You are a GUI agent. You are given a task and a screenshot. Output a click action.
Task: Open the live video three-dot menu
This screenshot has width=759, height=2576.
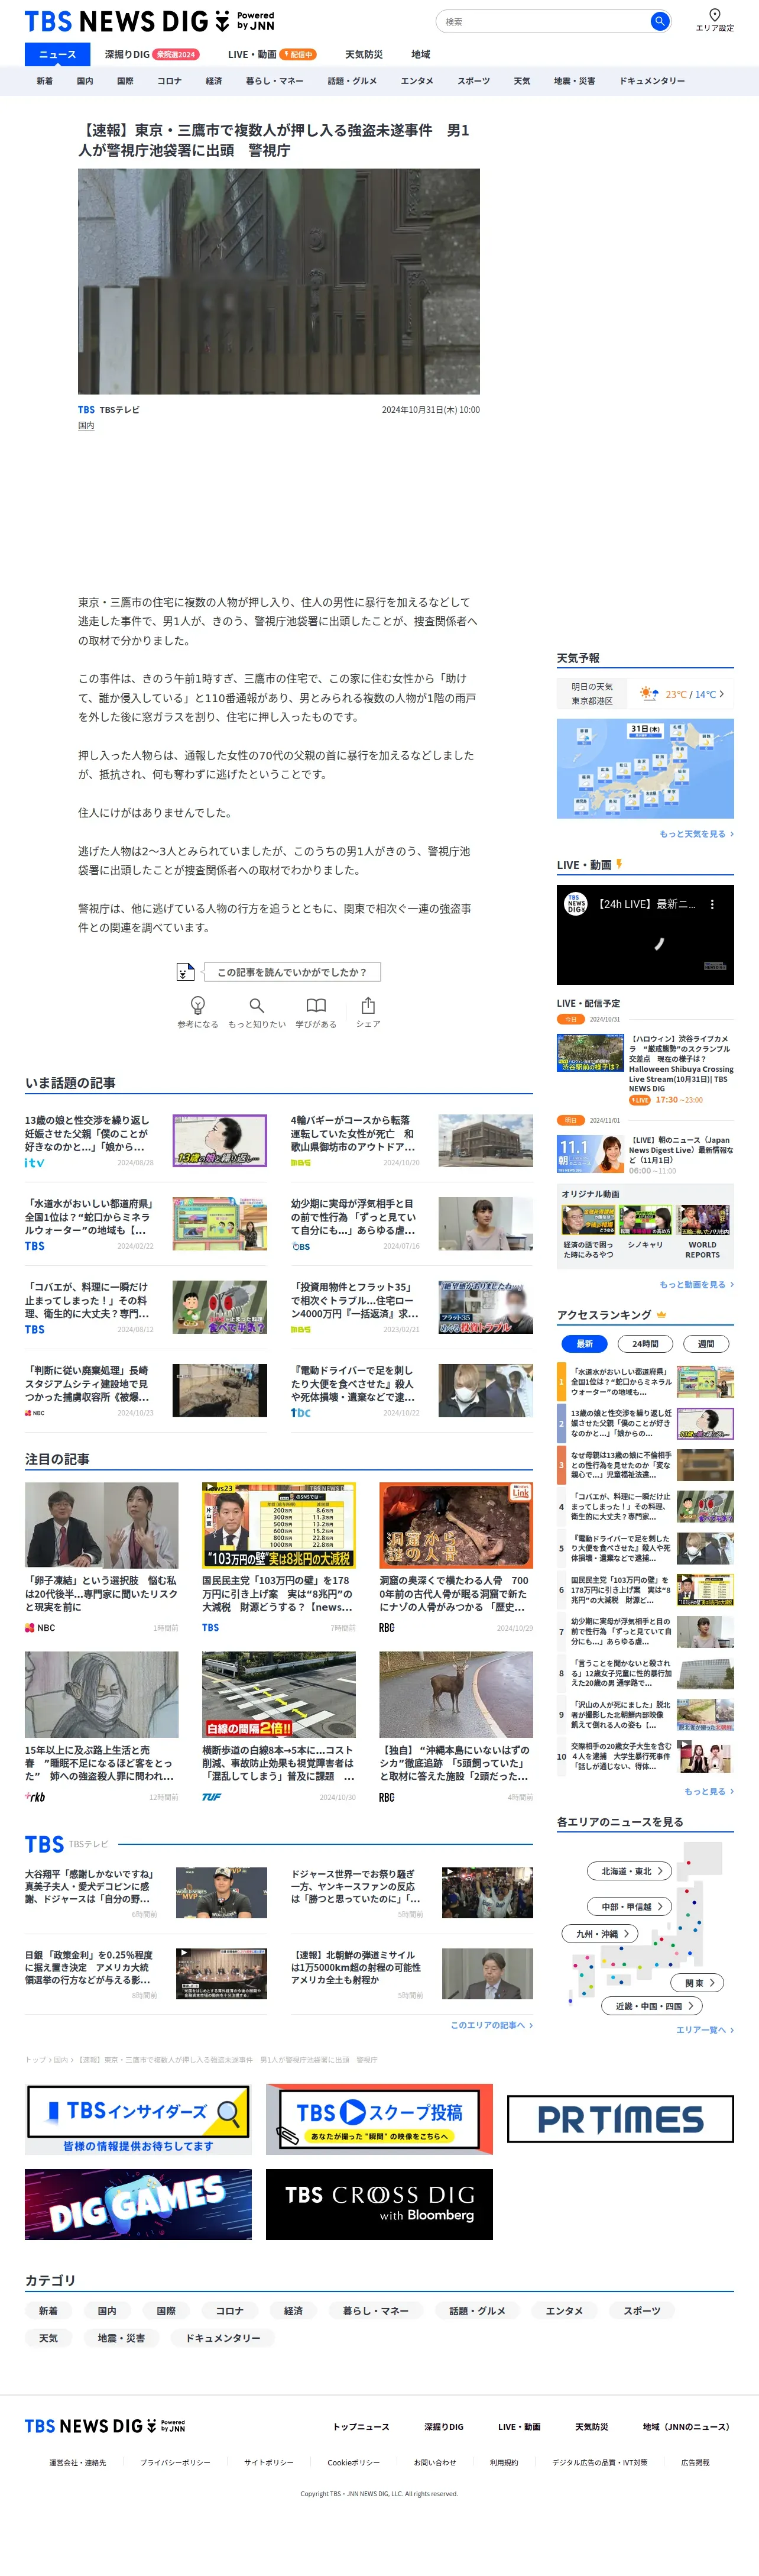tap(712, 904)
